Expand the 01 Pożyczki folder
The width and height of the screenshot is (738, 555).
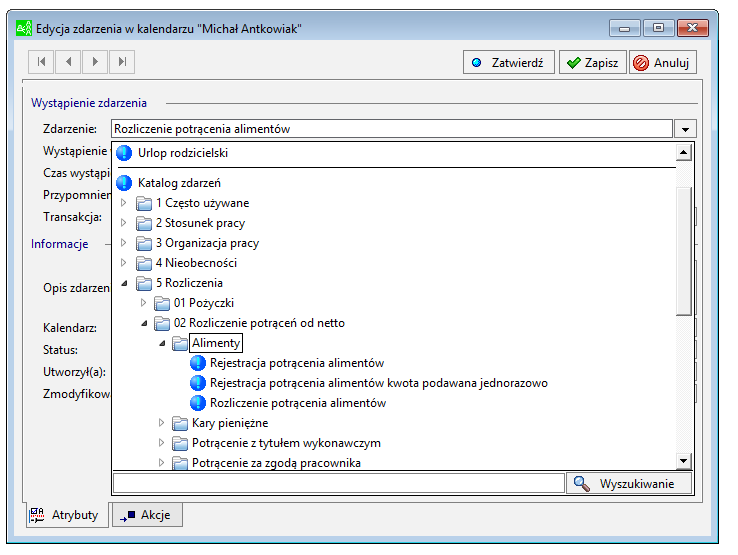144,303
